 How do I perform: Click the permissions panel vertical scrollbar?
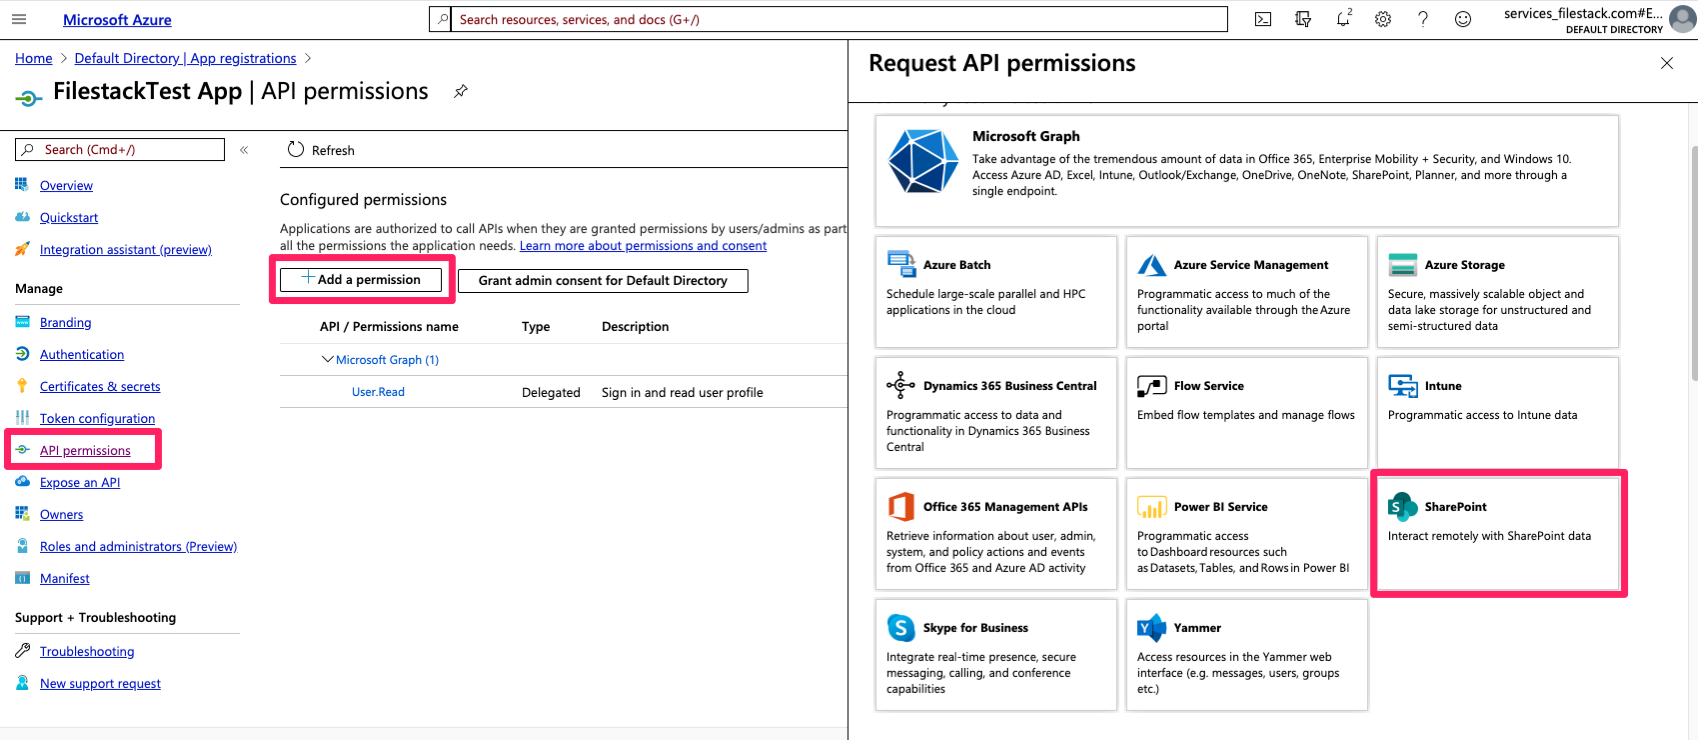pyautogui.click(x=1693, y=263)
